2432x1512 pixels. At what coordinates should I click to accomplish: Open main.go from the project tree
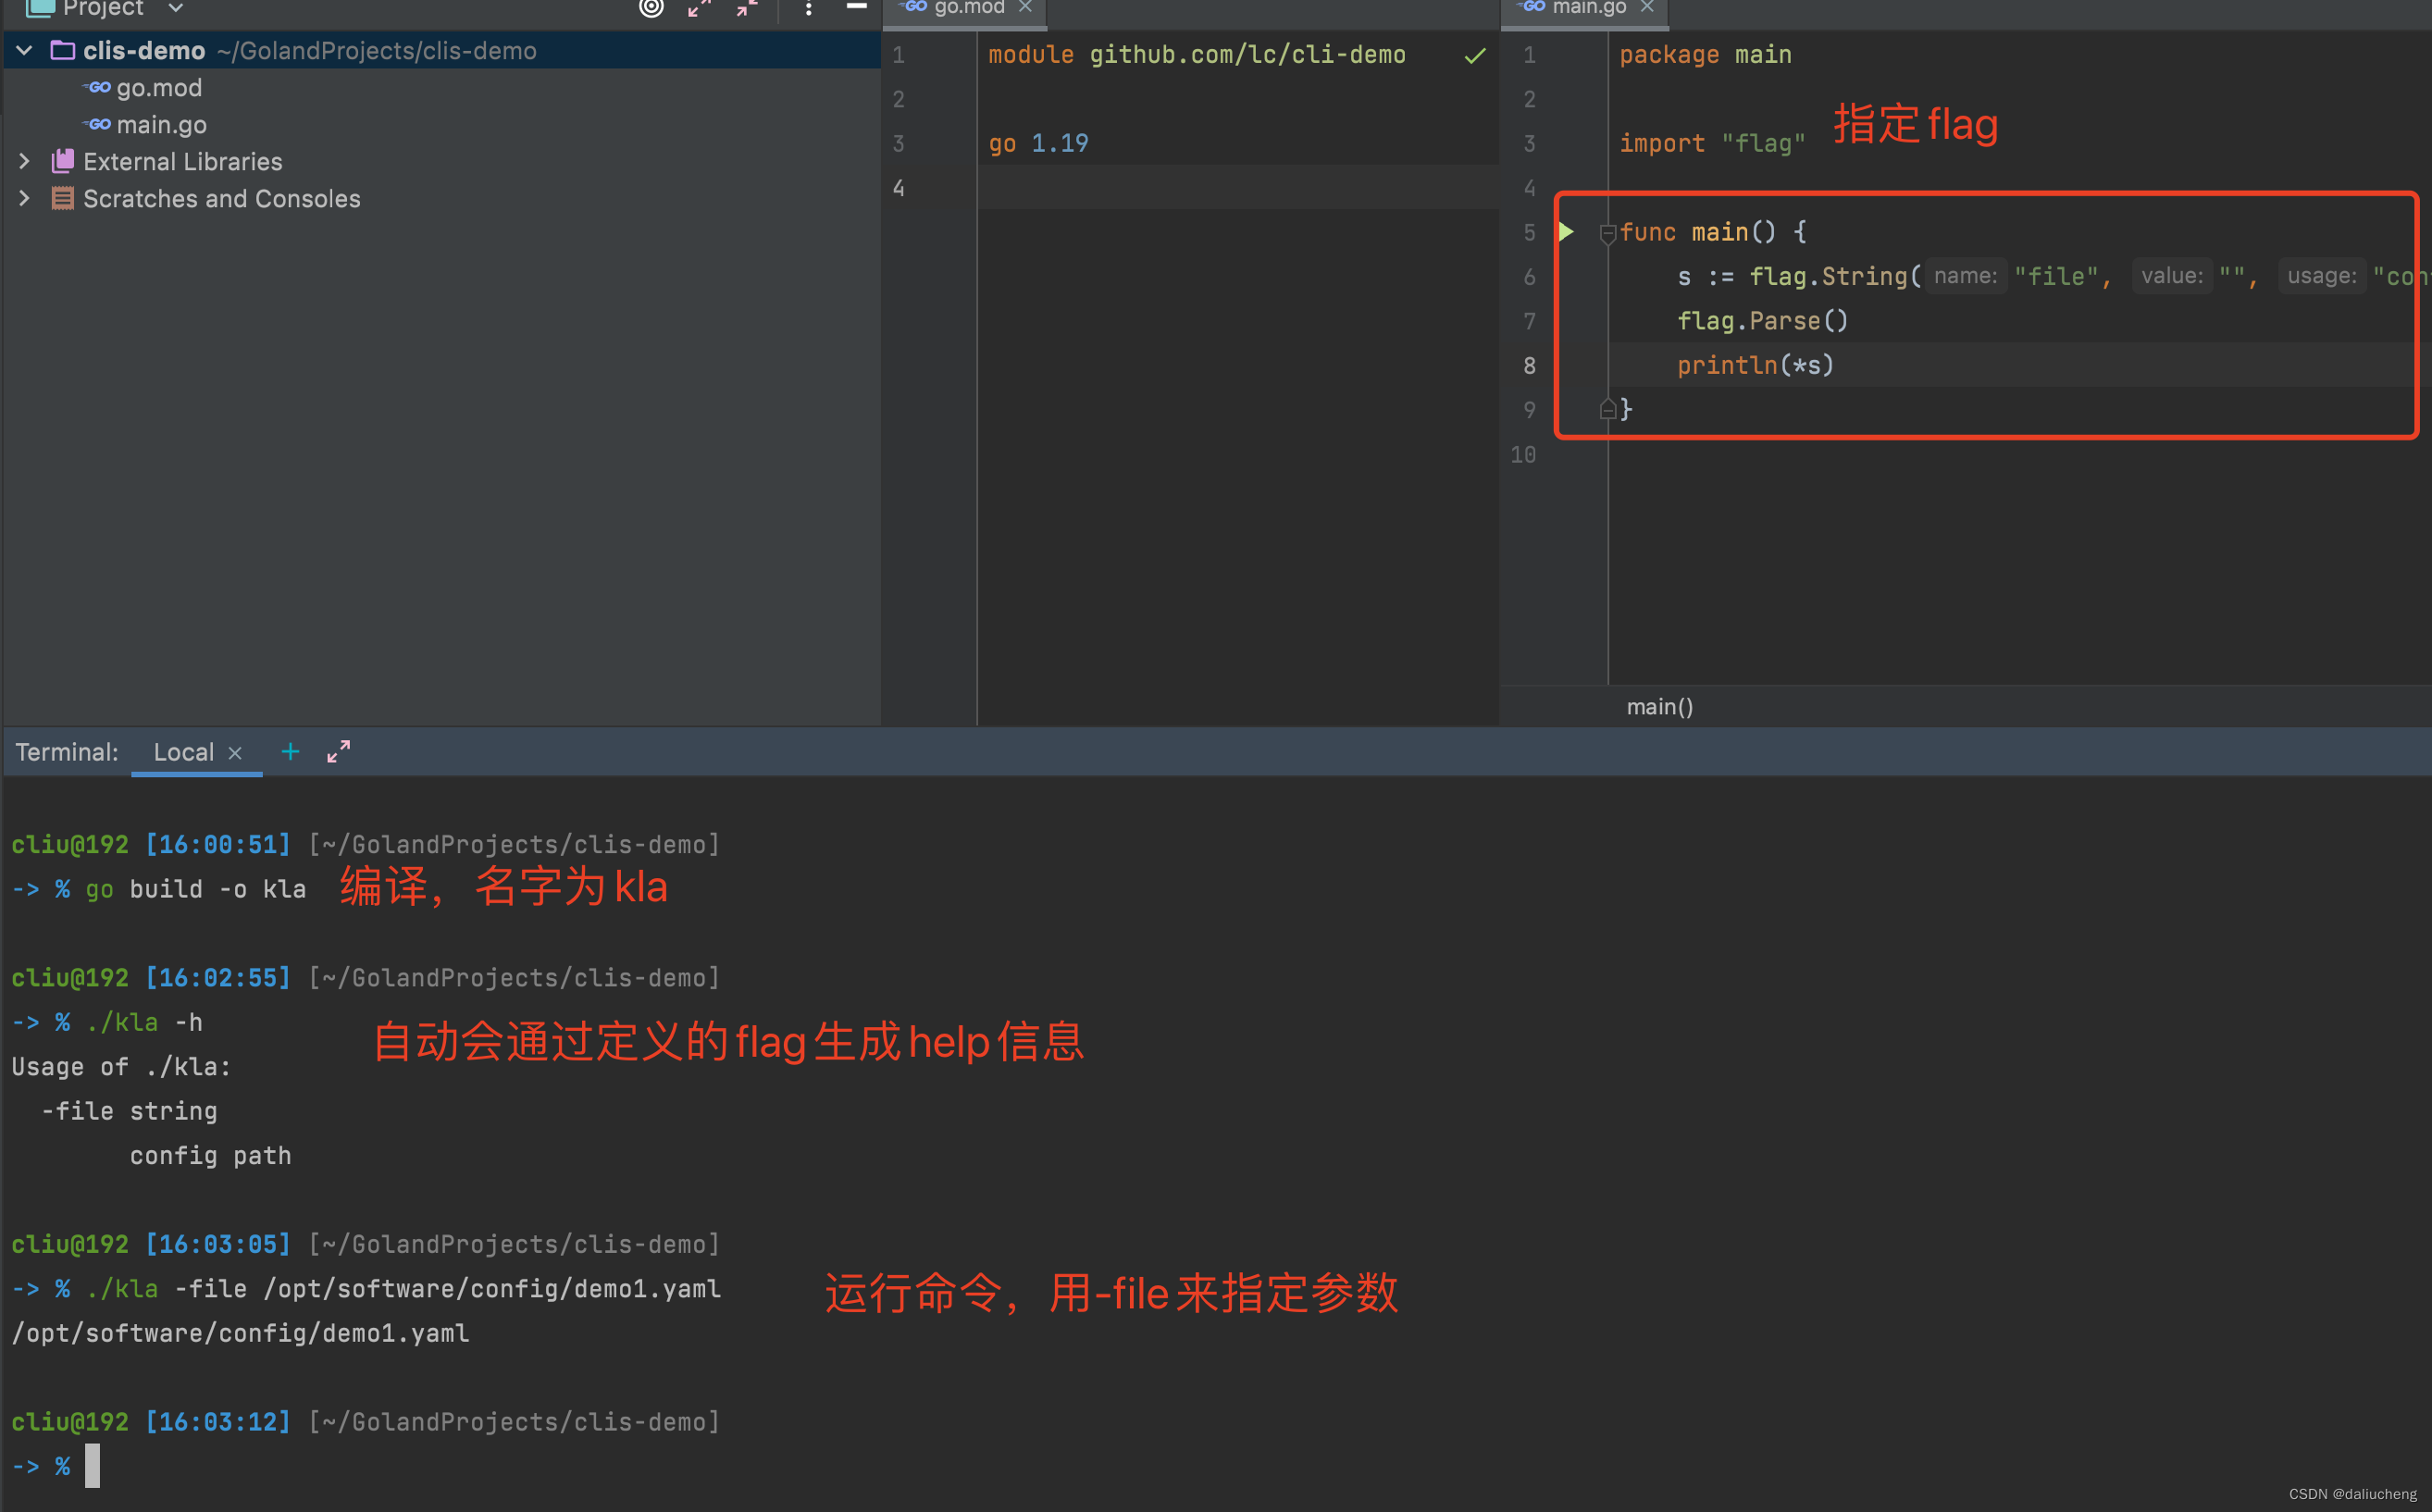161,124
